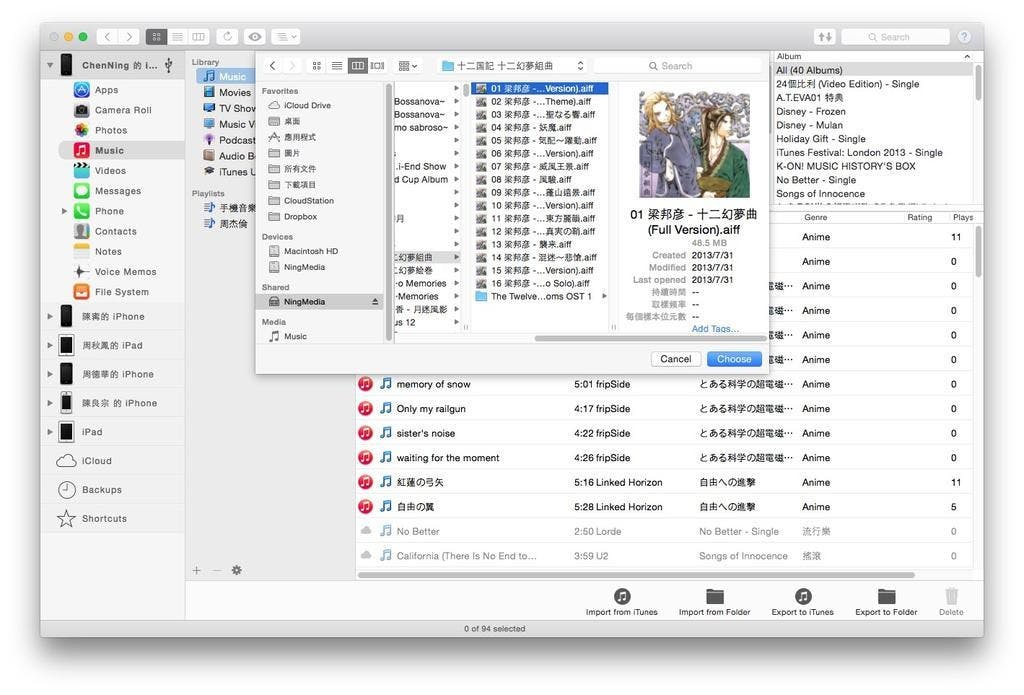The image size is (1024, 695).
Task: Expand the Phone section in the sidebar
Action: pyautogui.click(x=65, y=211)
